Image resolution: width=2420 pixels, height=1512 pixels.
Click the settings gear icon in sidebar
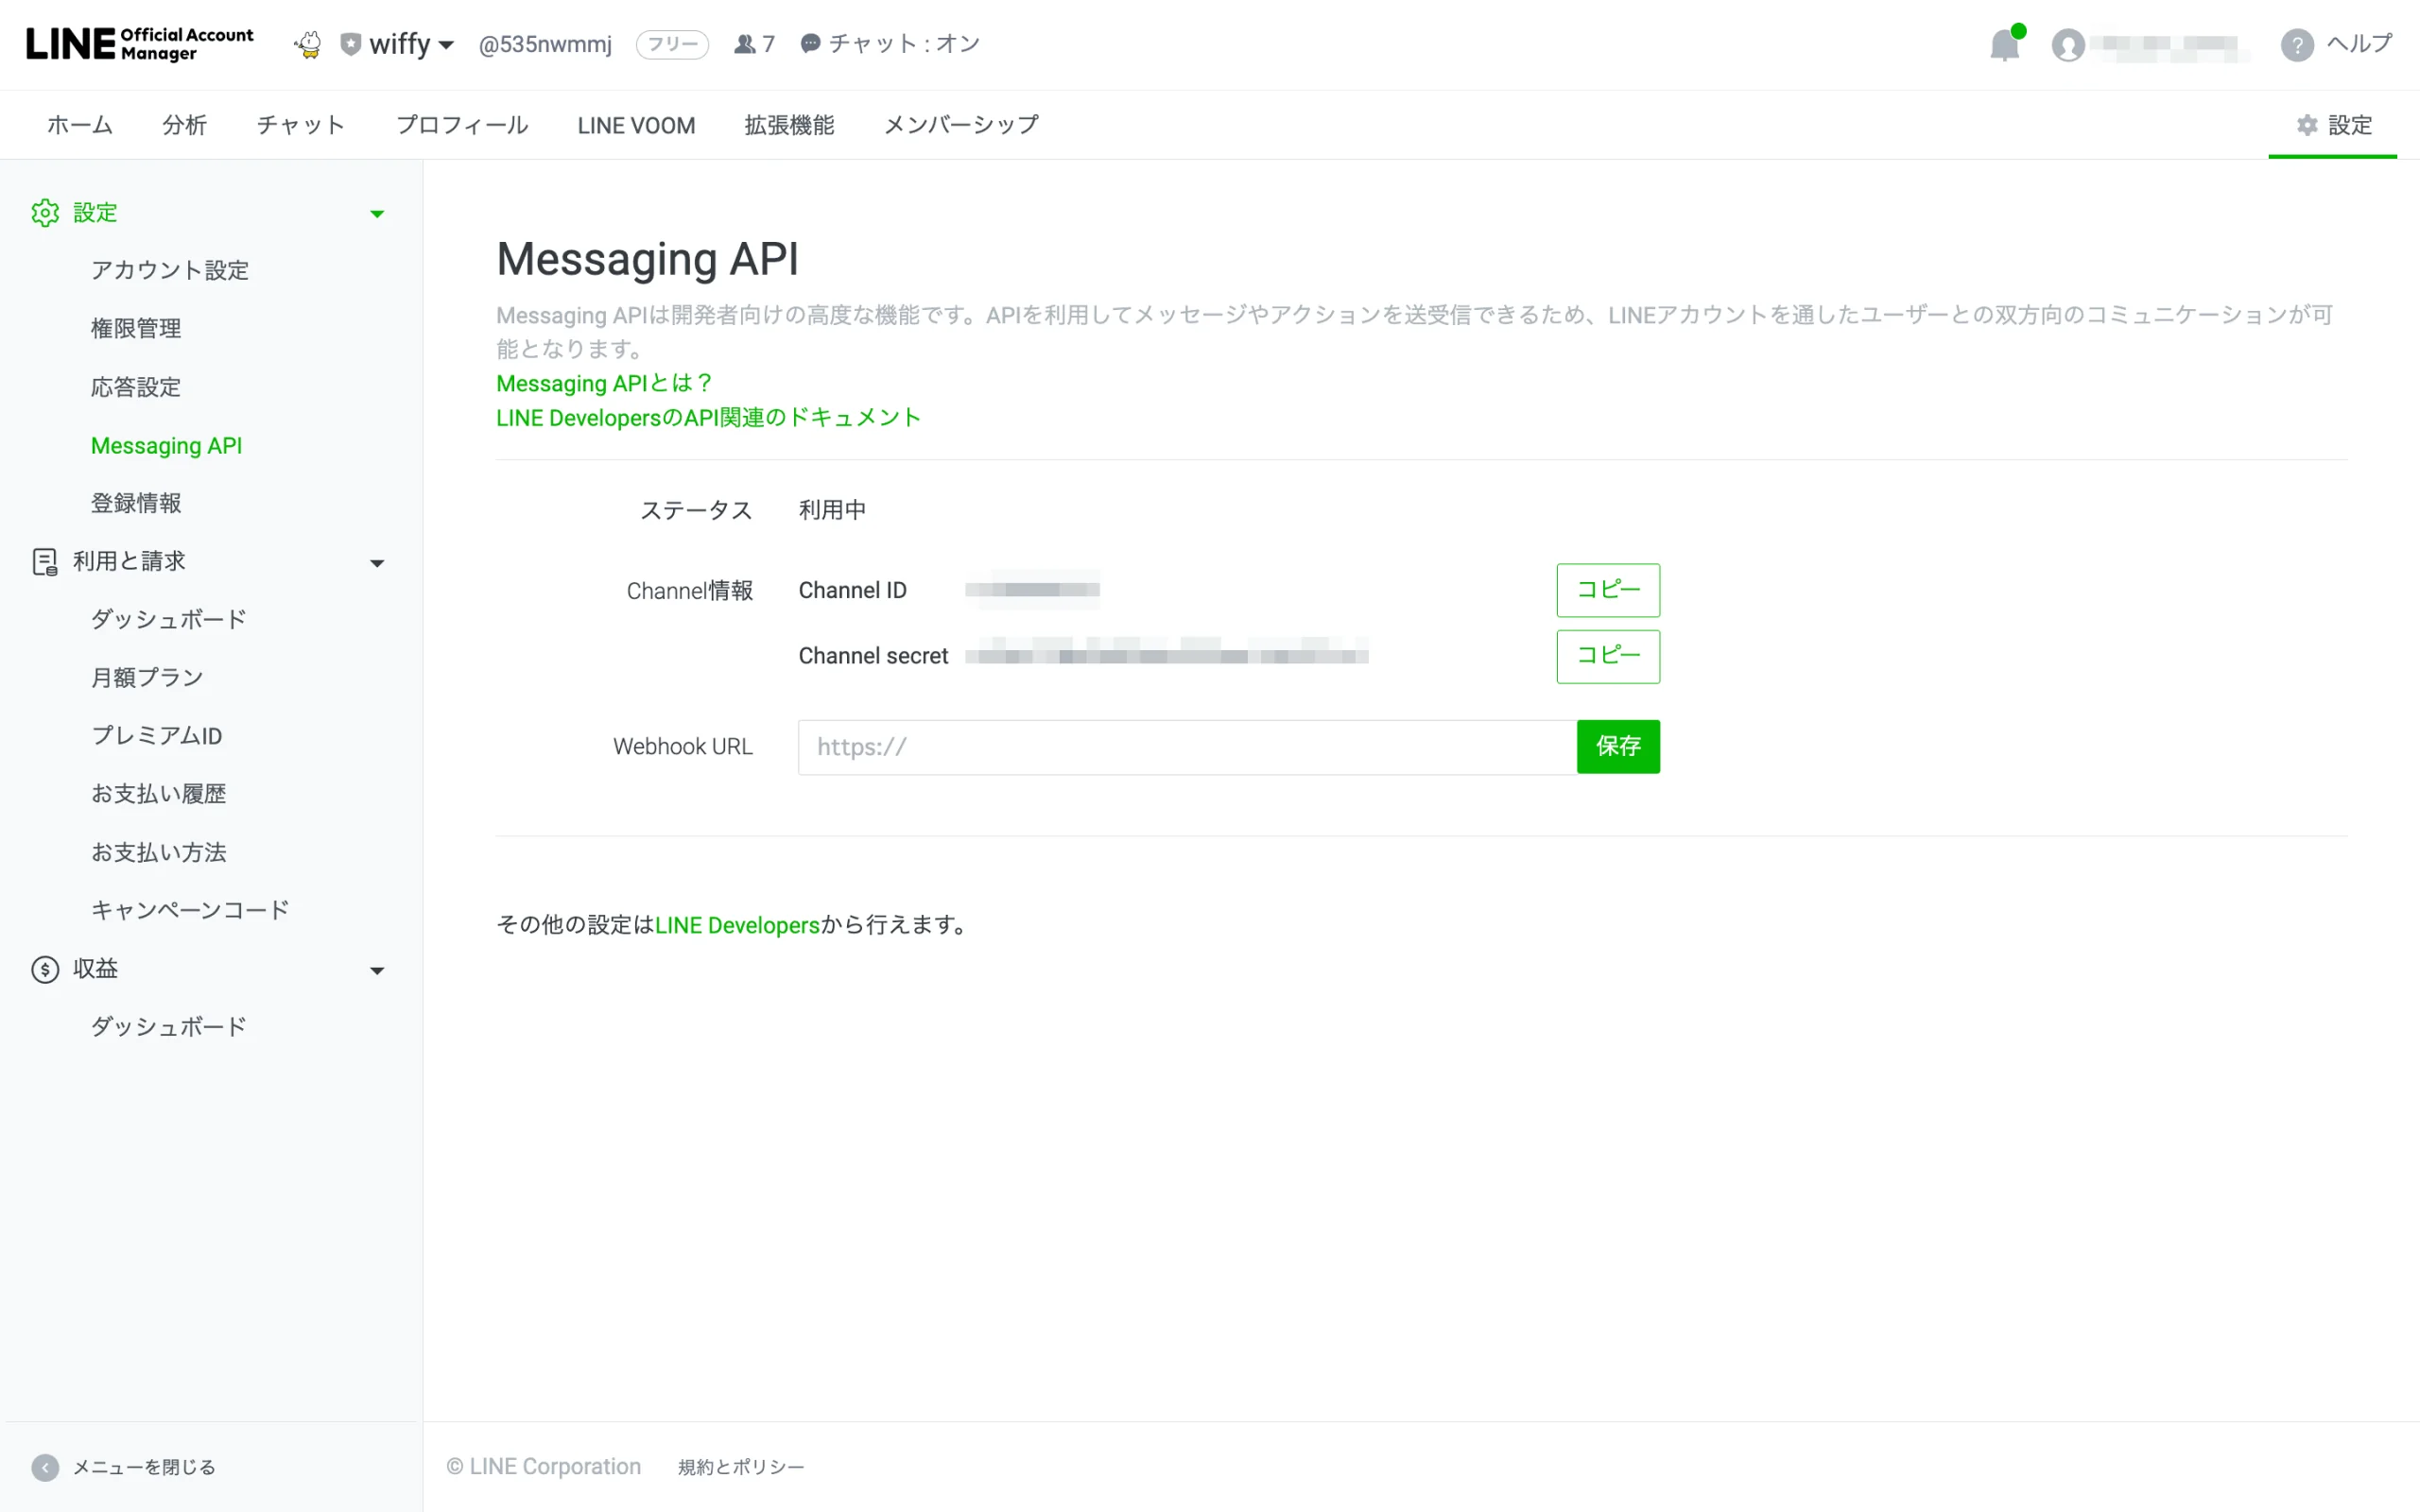pyautogui.click(x=45, y=213)
